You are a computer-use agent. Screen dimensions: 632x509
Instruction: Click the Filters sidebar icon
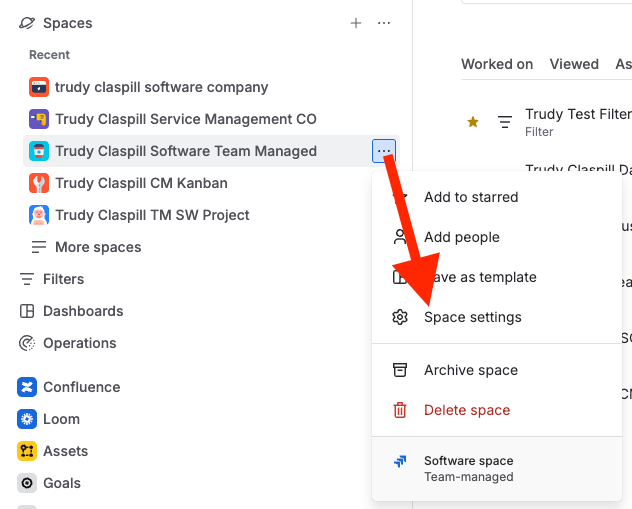pos(27,279)
